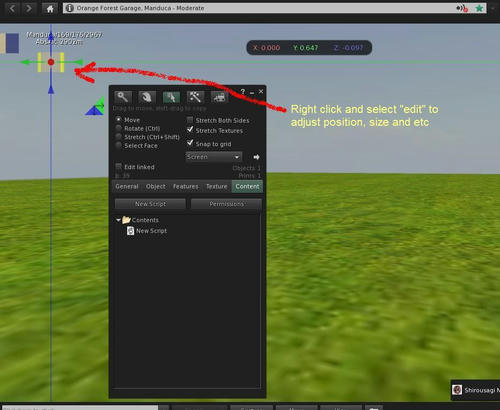Click the X 0.000 coordinate readout

pos(266,48)
